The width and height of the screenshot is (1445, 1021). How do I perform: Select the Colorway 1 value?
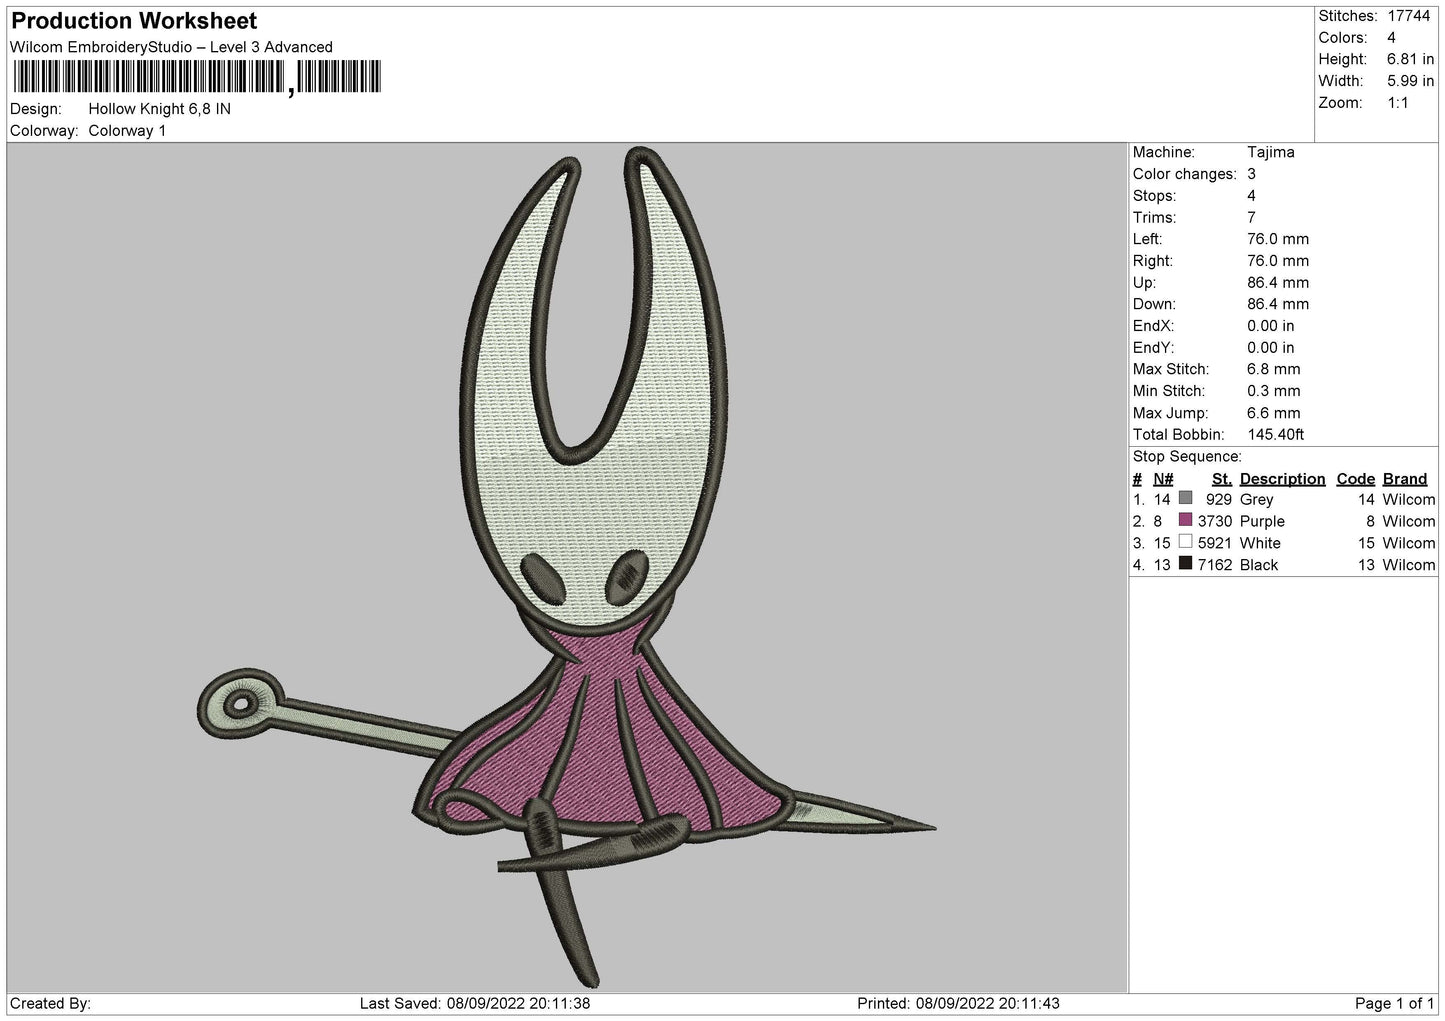point(127,131)
